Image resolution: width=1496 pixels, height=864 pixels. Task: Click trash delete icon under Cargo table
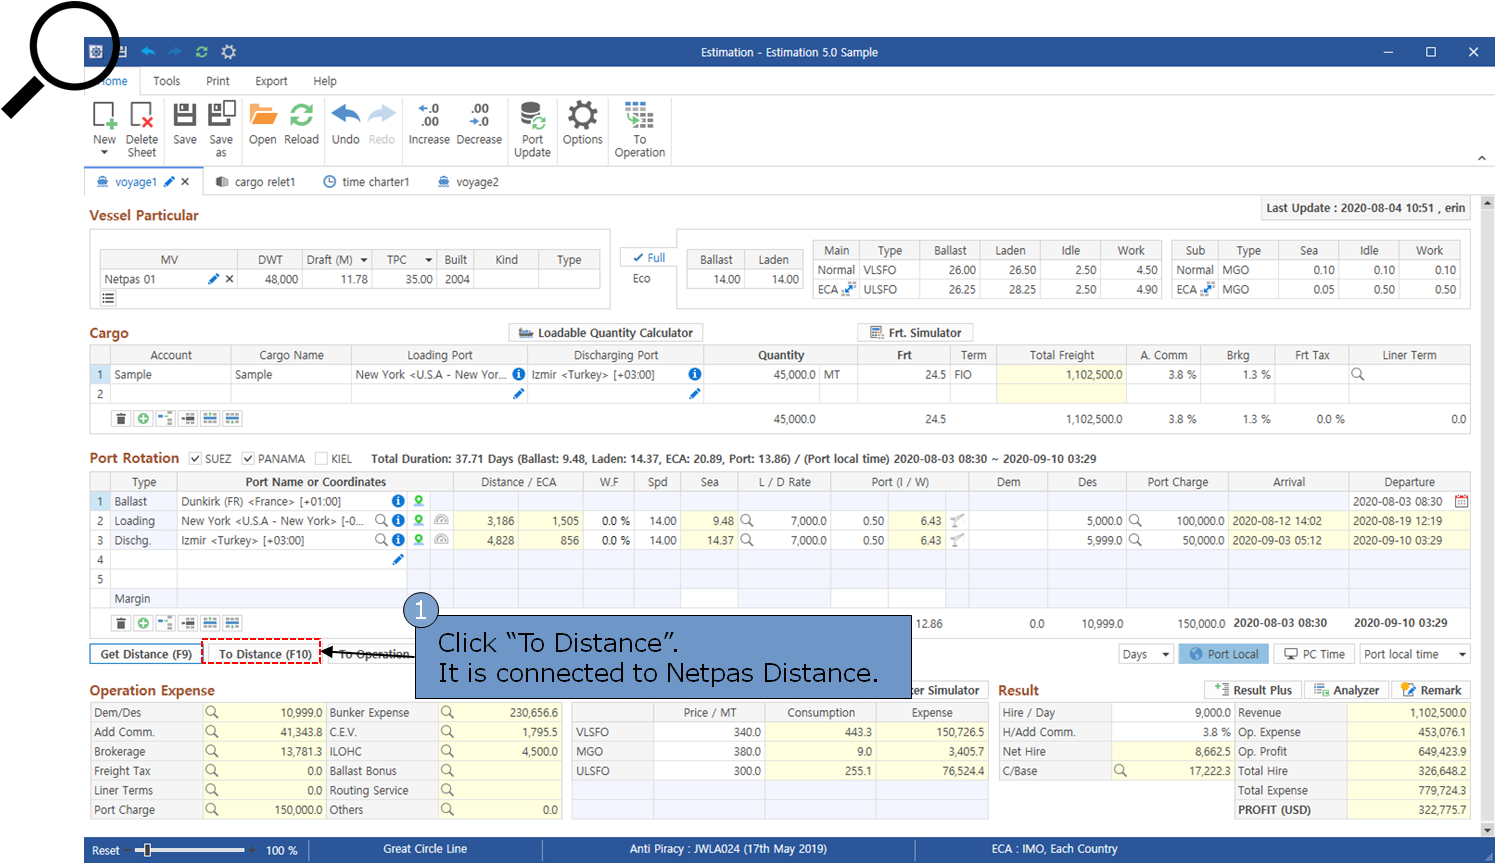click(x=121, y=418)
